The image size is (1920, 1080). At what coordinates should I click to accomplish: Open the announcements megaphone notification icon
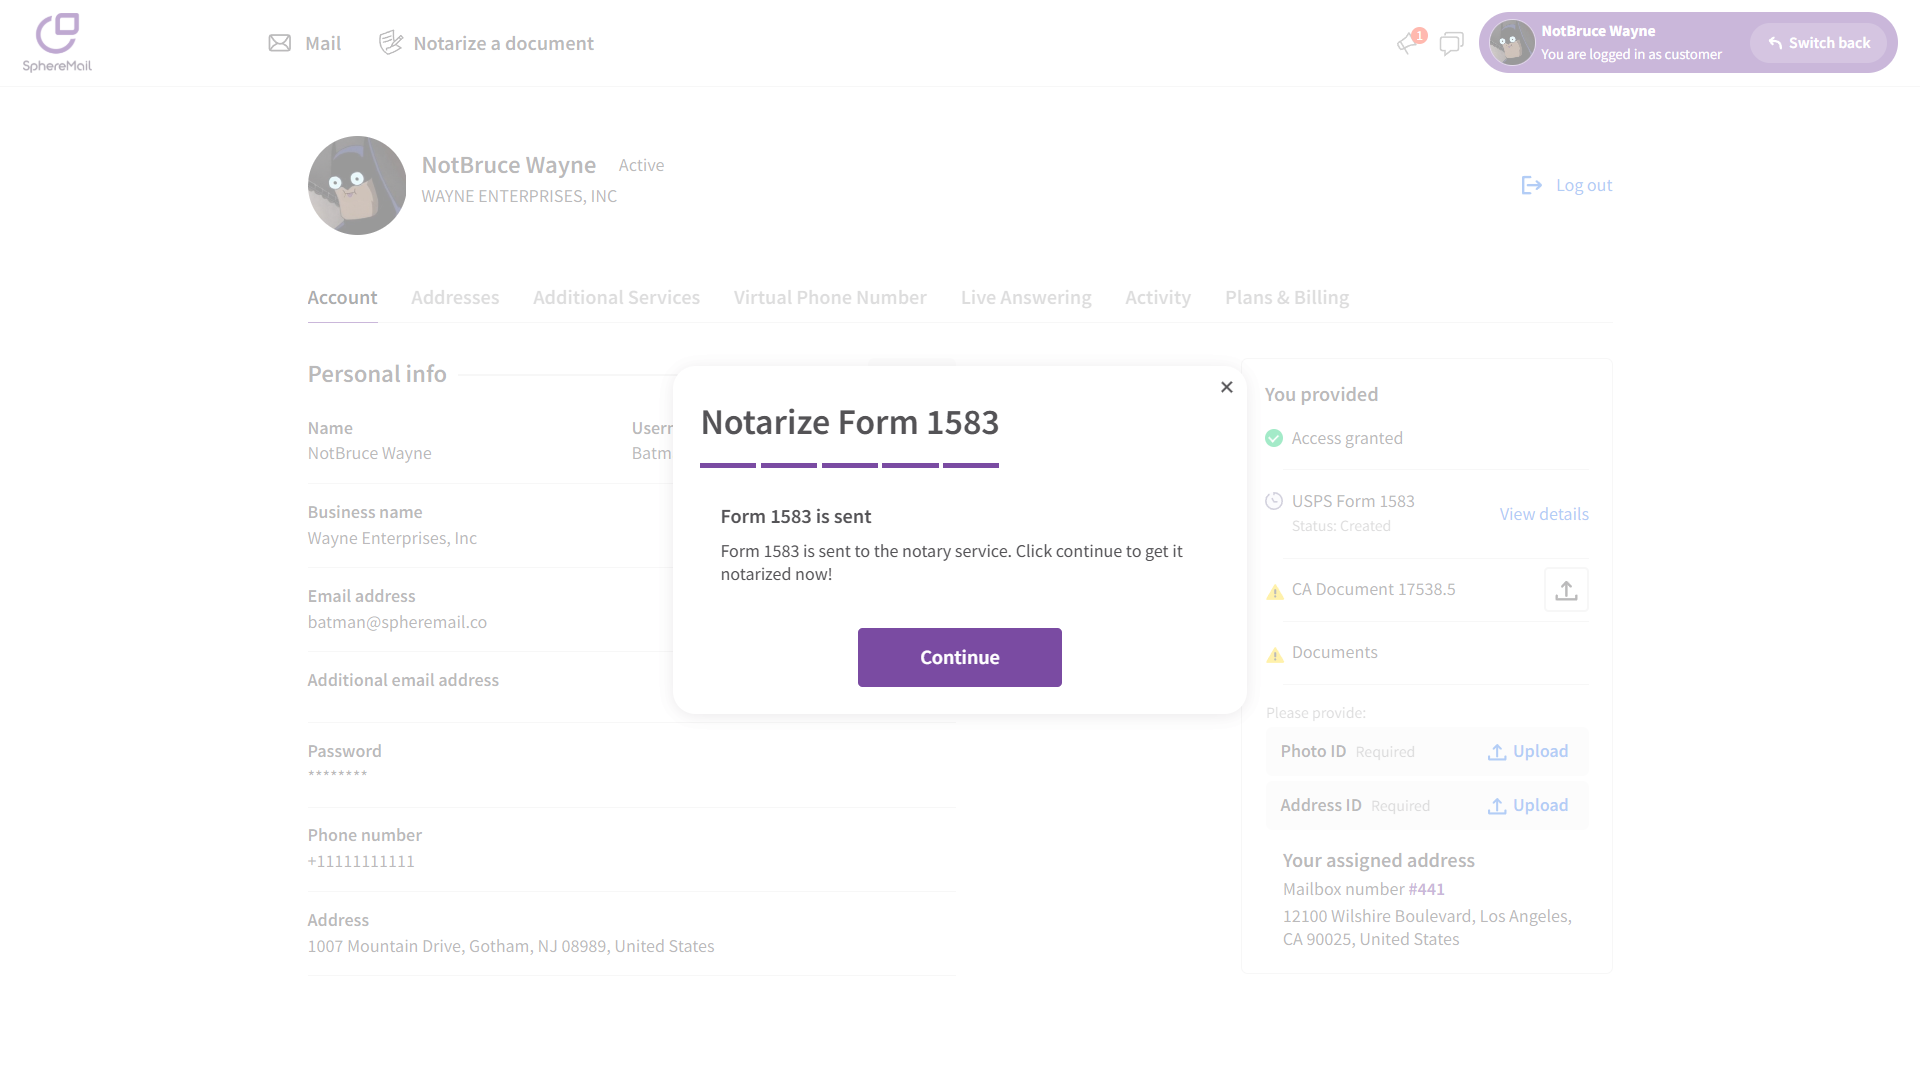(x=1408, y=42)
